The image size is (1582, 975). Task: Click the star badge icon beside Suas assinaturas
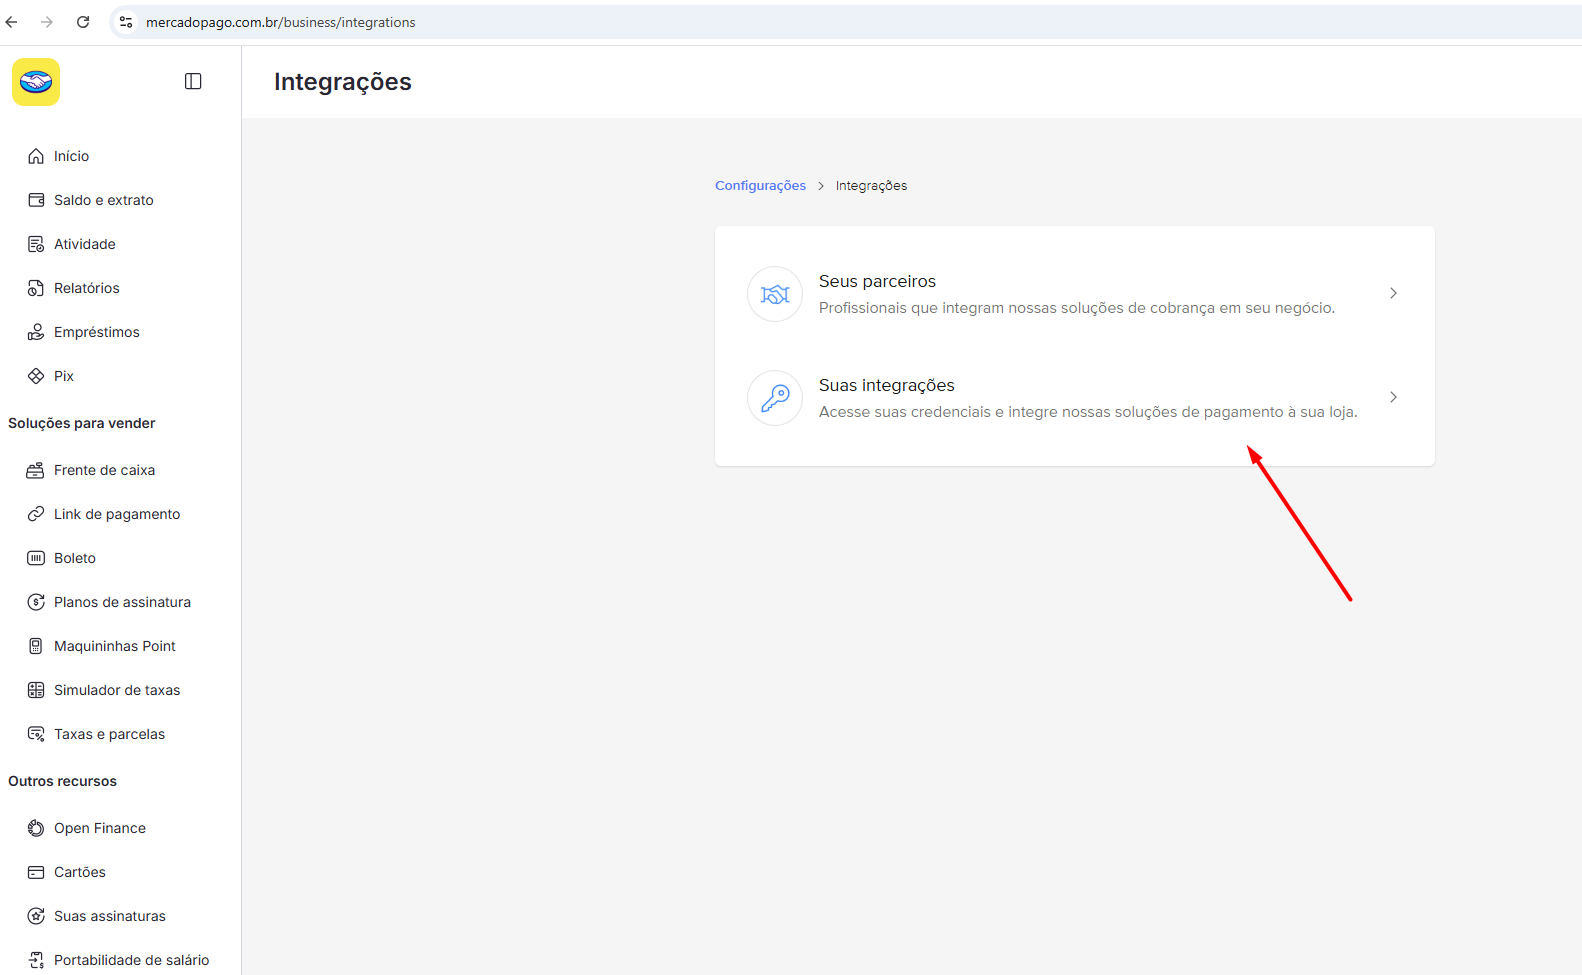(x=36, y=916)
